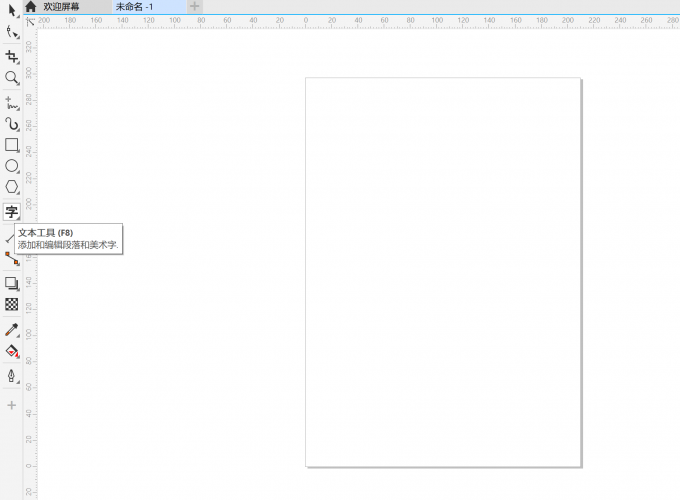Activate the Text tool (字)
The width and height of the screenshot is (680, 500).
pos(11,211)
